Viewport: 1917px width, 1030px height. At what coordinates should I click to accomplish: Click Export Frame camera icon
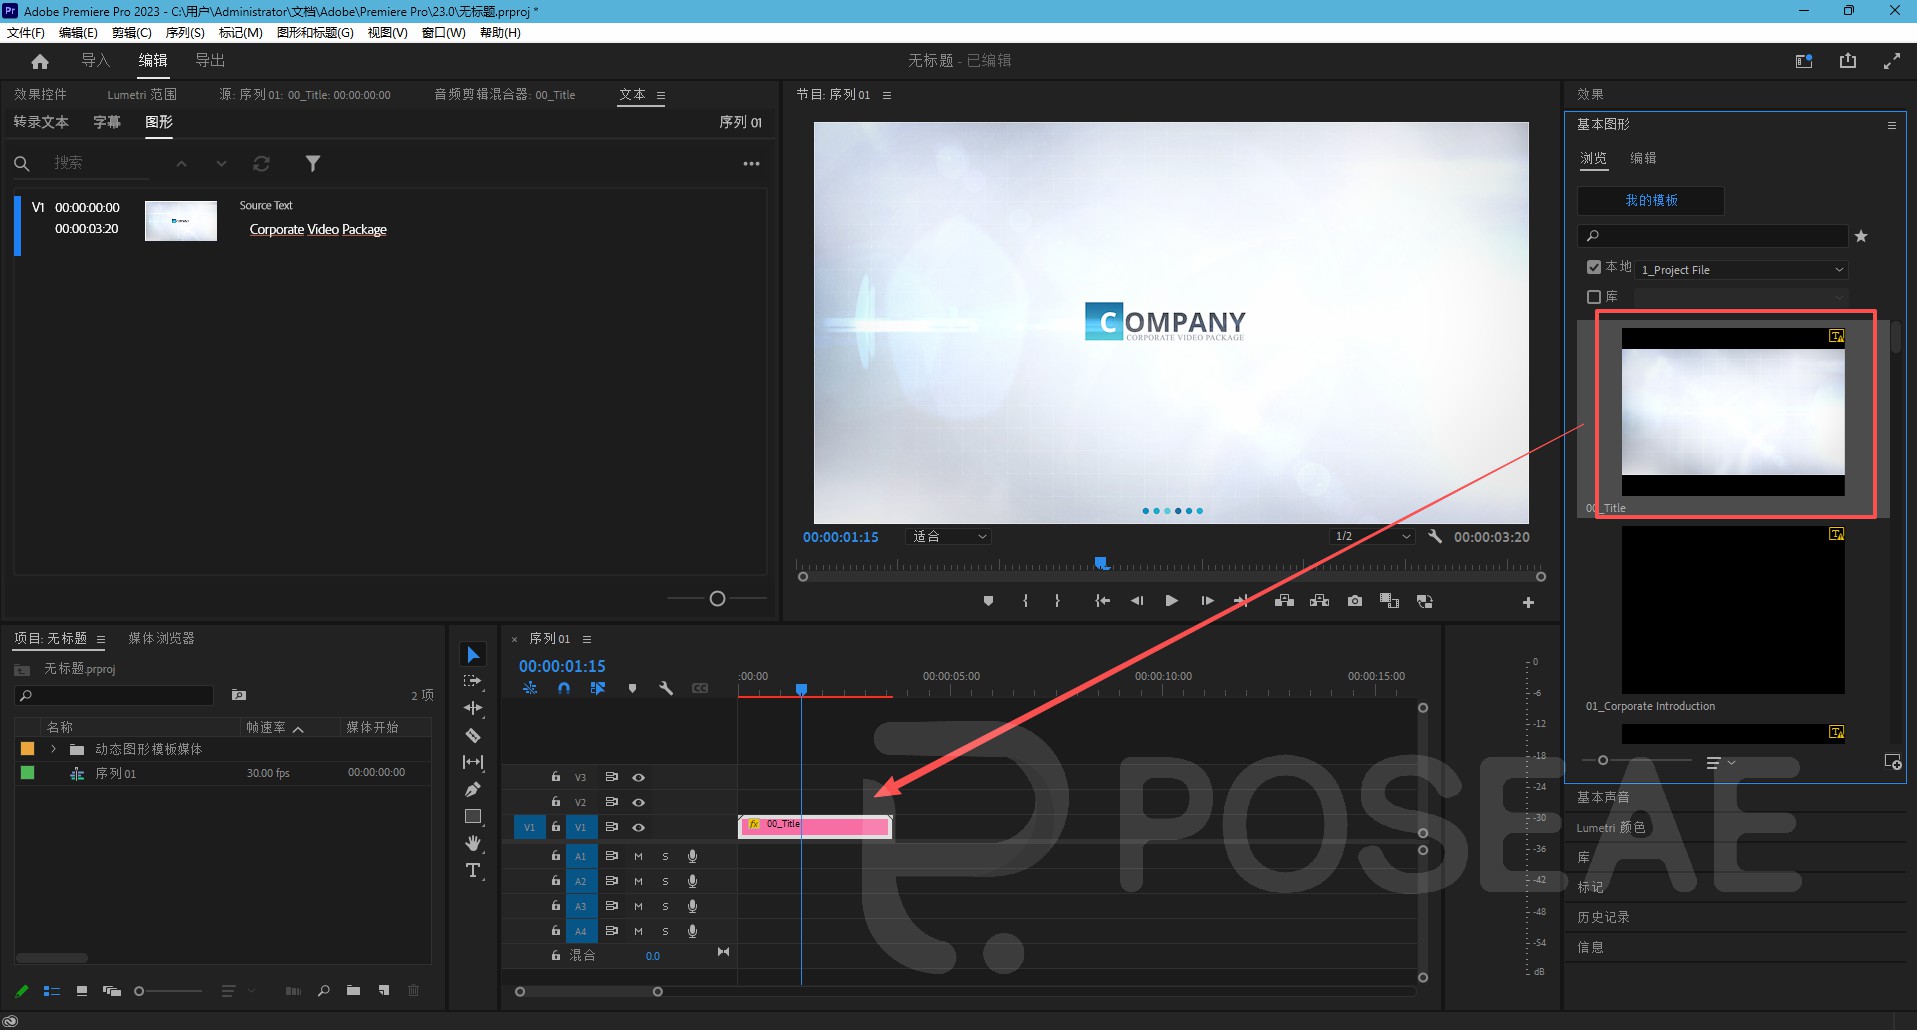[1355, 601]
